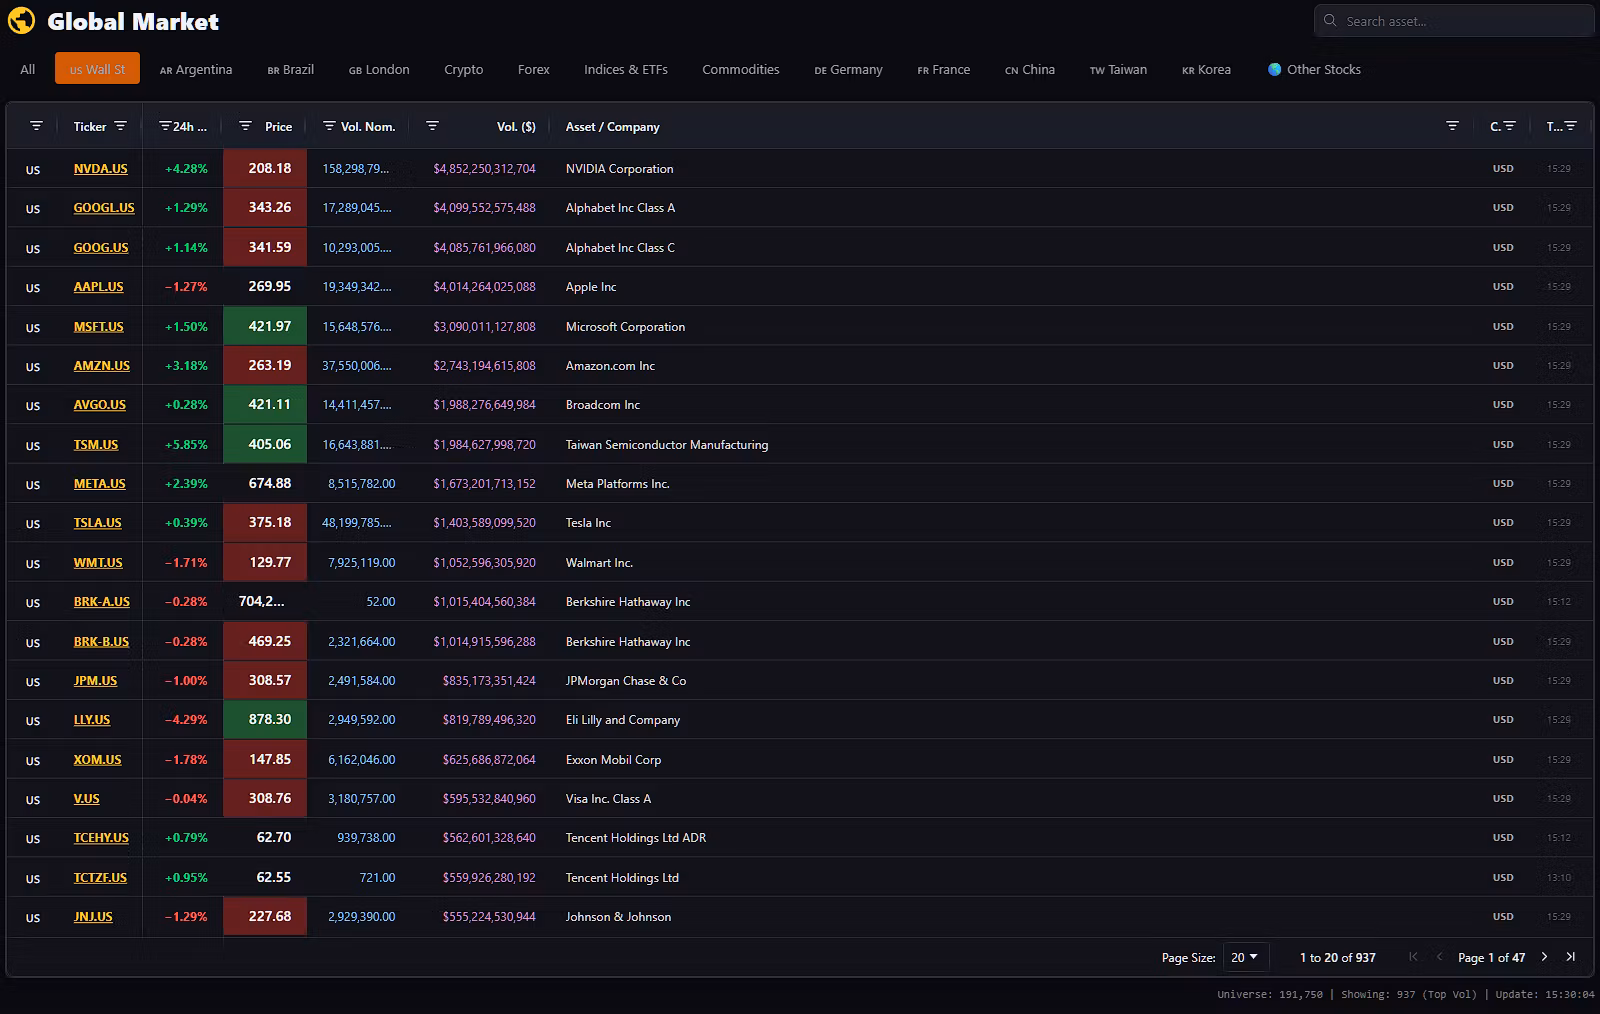This screenshot has height=1014, width=1600.
Task: Open the Commodities tab
Action: coord(741,69)
